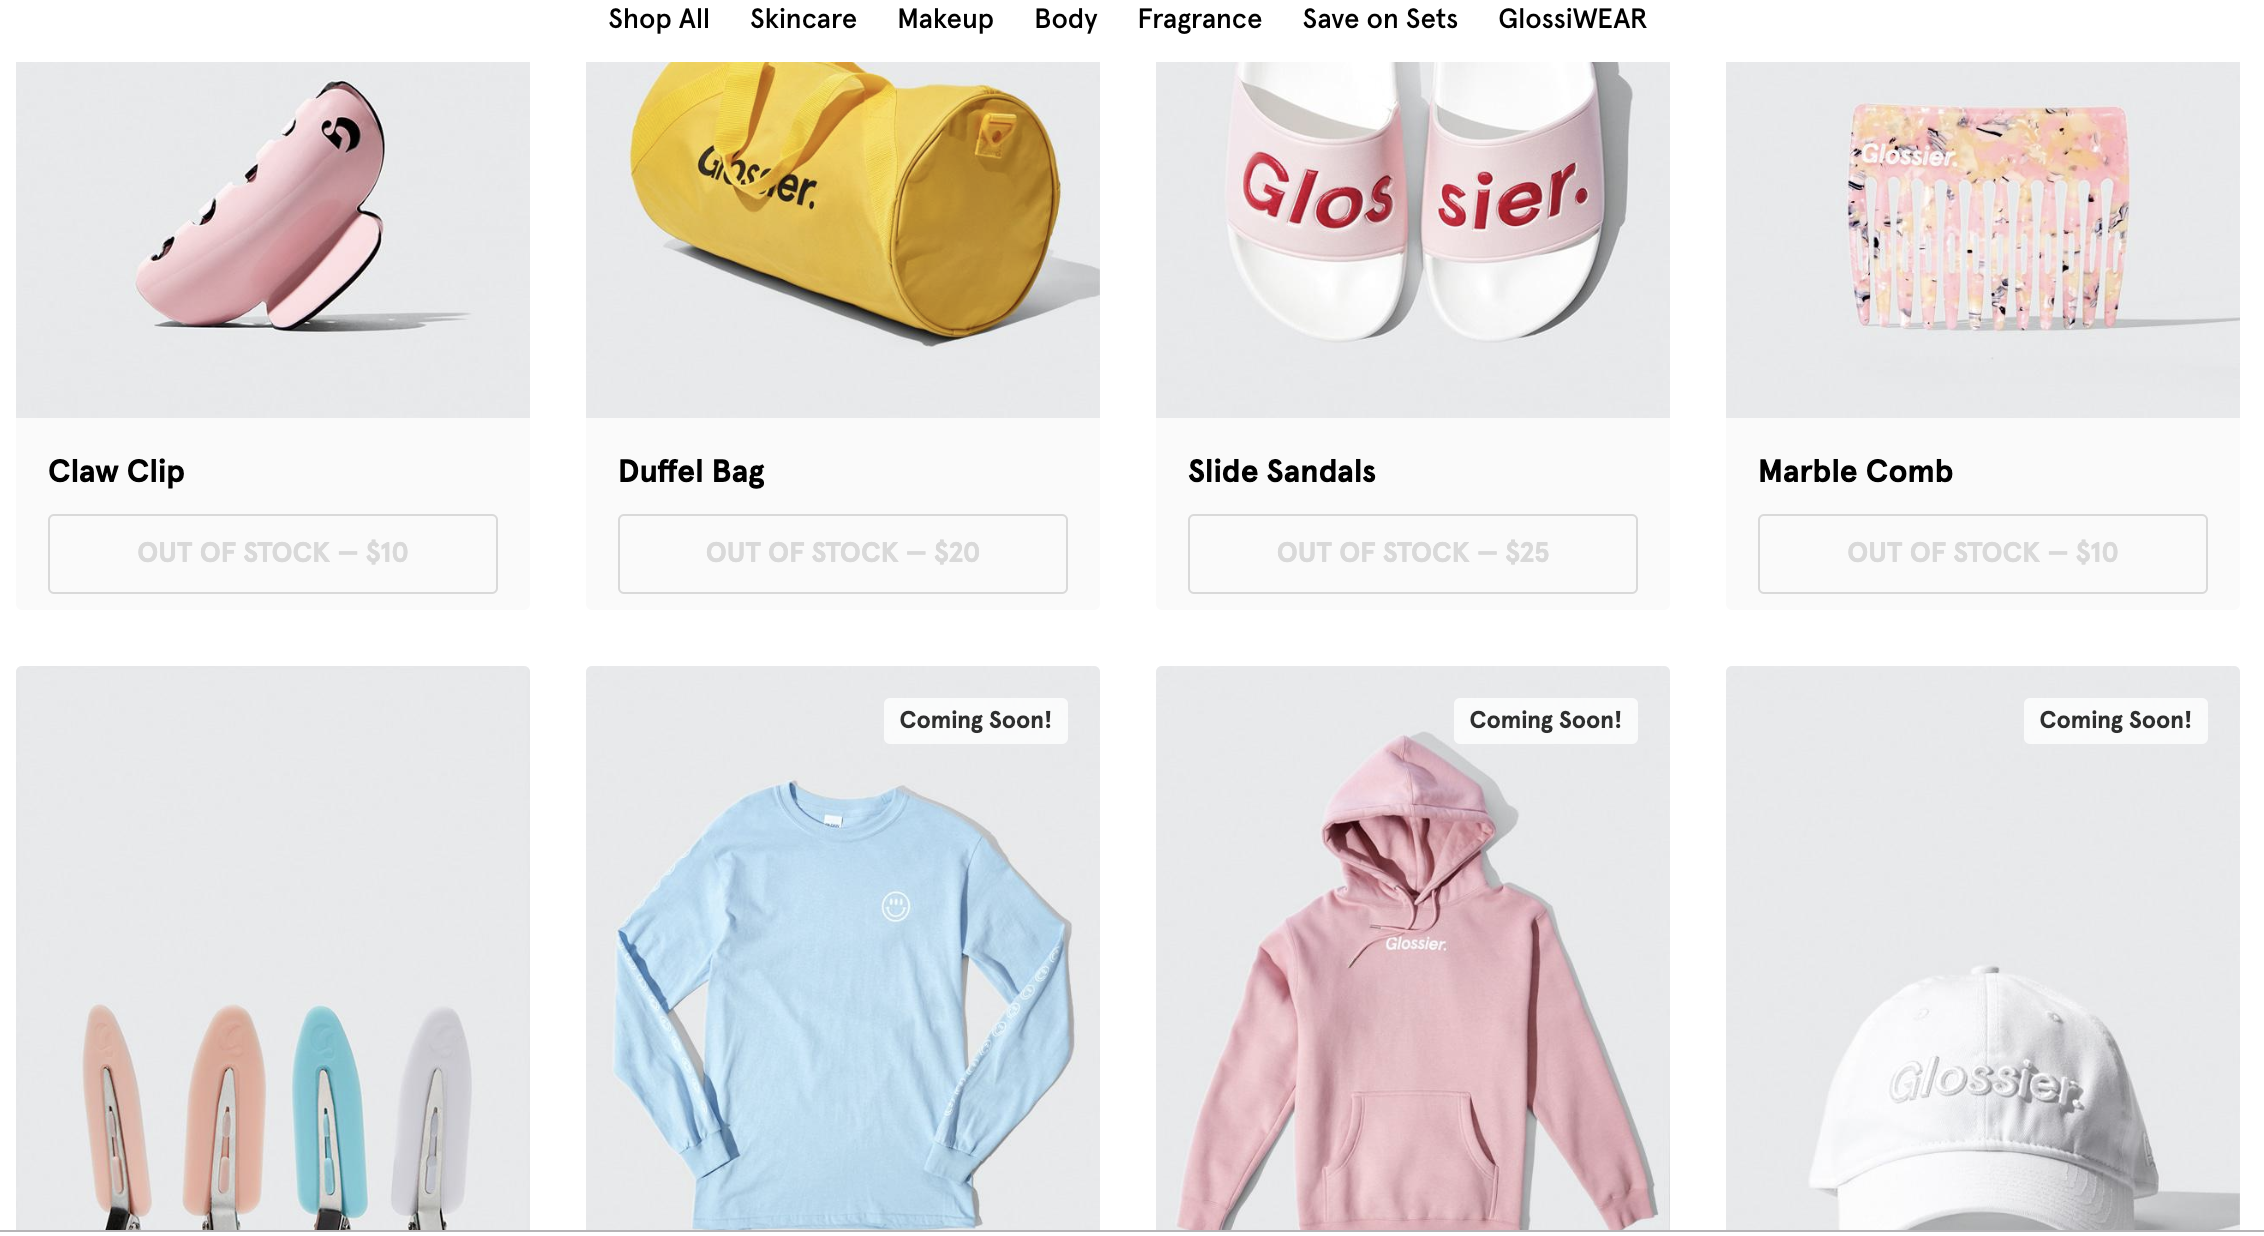
Task: View the yellow Duffel Bag product image
Action: [843, 240]
